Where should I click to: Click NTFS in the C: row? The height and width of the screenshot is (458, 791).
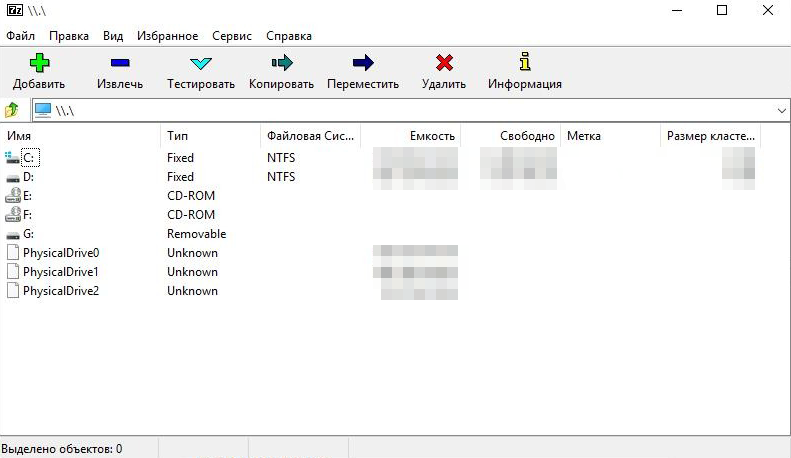(x=281, y=158)
